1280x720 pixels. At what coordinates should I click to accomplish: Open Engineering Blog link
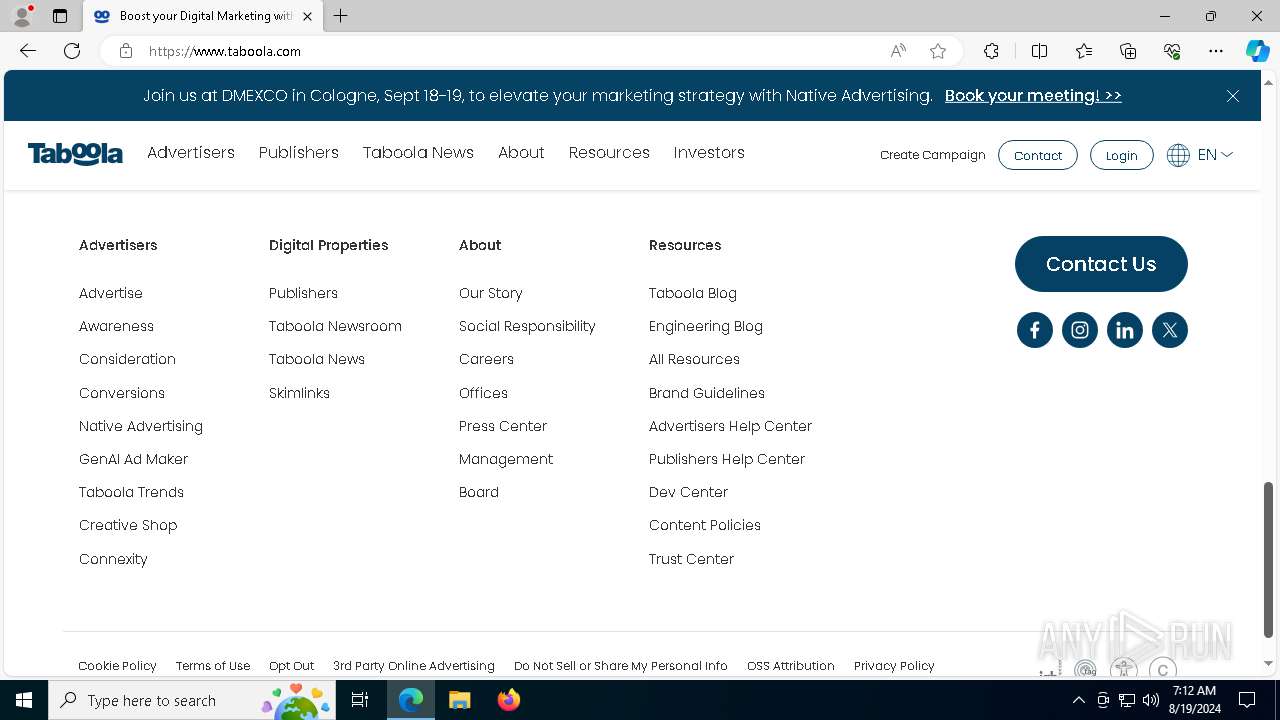706,326
